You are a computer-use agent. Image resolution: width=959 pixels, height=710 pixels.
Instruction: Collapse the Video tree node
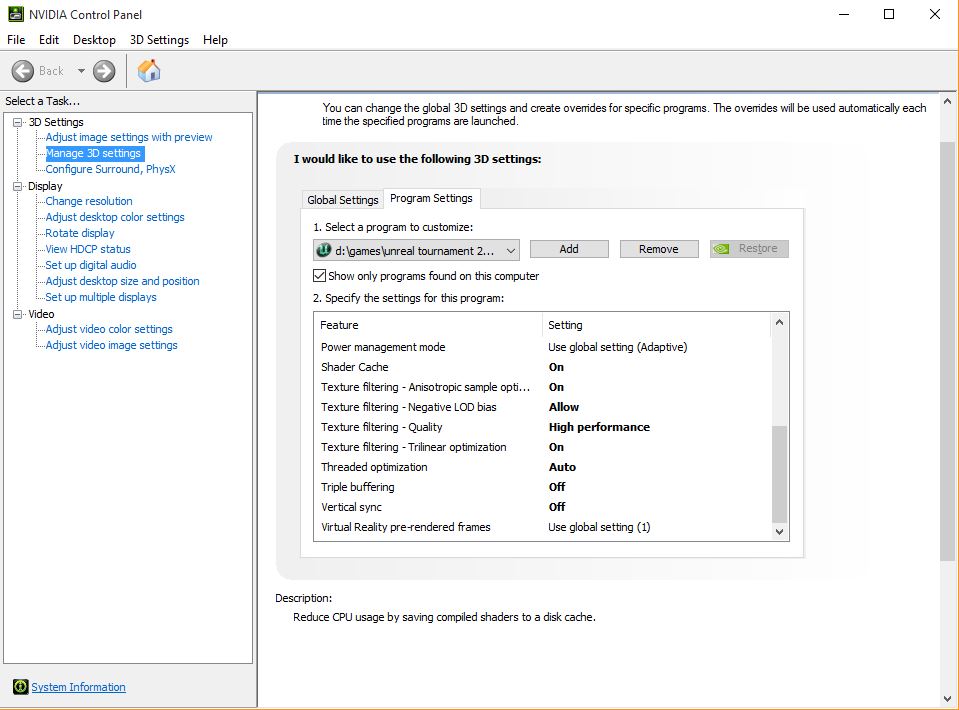(17, 314)
